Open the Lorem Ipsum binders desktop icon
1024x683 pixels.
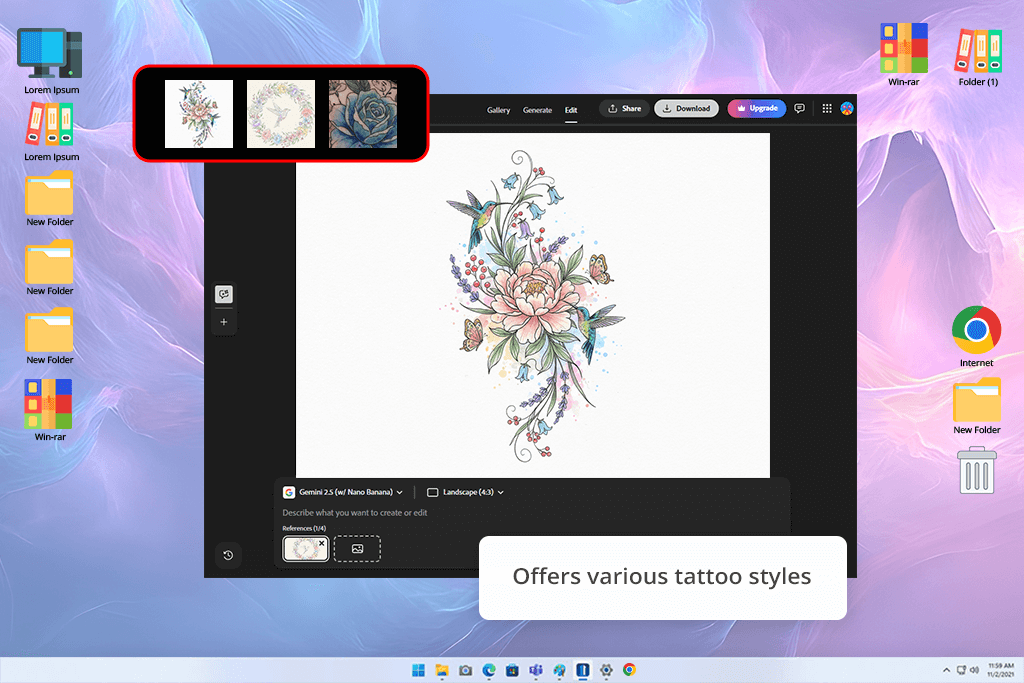[x=51, y=133]
